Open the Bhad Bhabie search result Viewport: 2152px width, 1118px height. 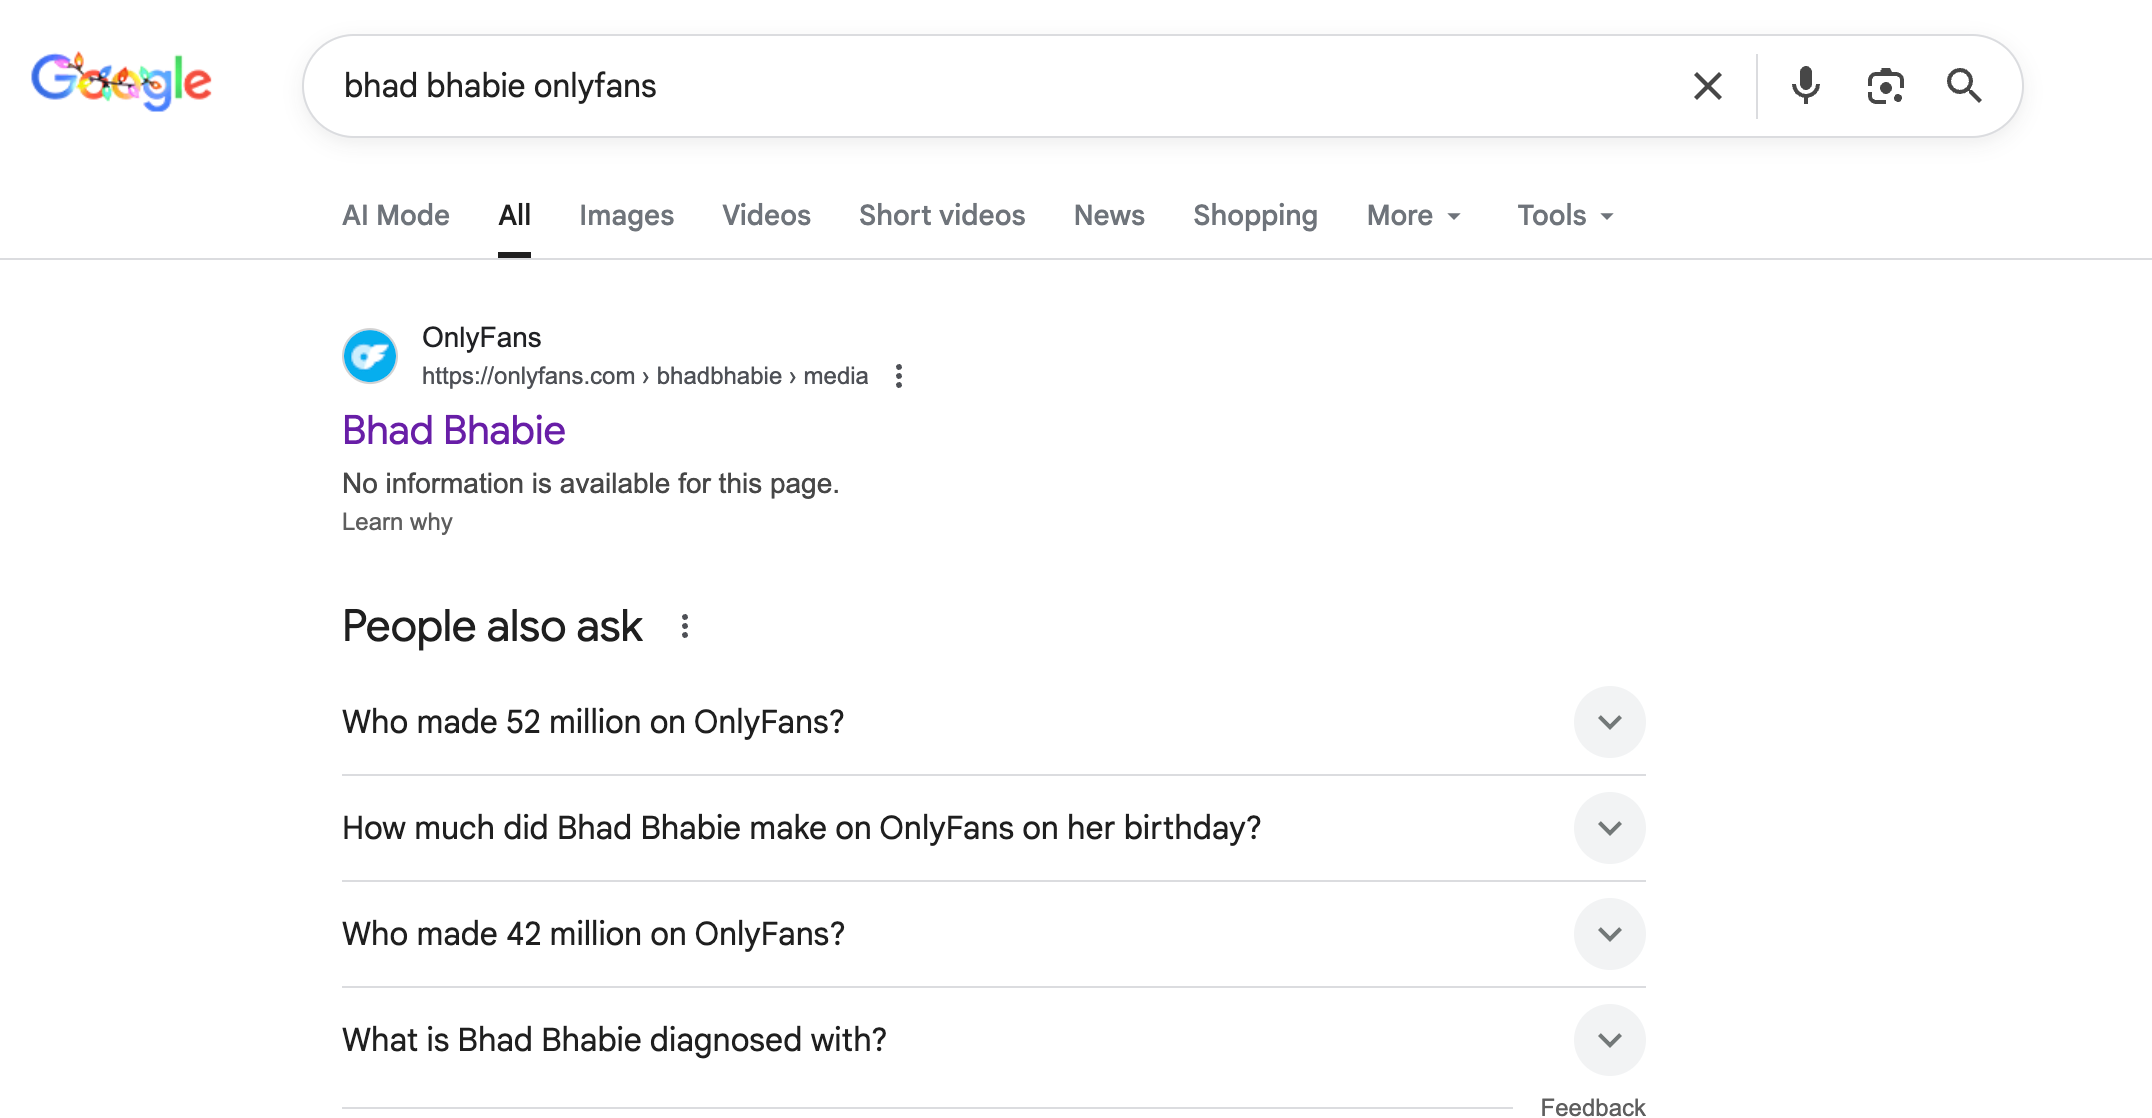coord(453,430)
